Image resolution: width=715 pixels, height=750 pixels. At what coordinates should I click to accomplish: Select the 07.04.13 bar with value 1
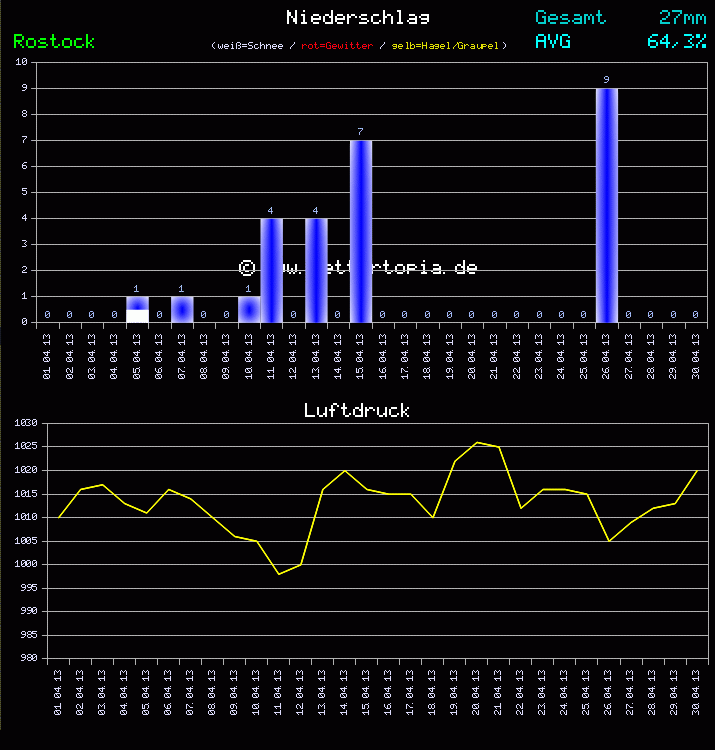[182, 309]
